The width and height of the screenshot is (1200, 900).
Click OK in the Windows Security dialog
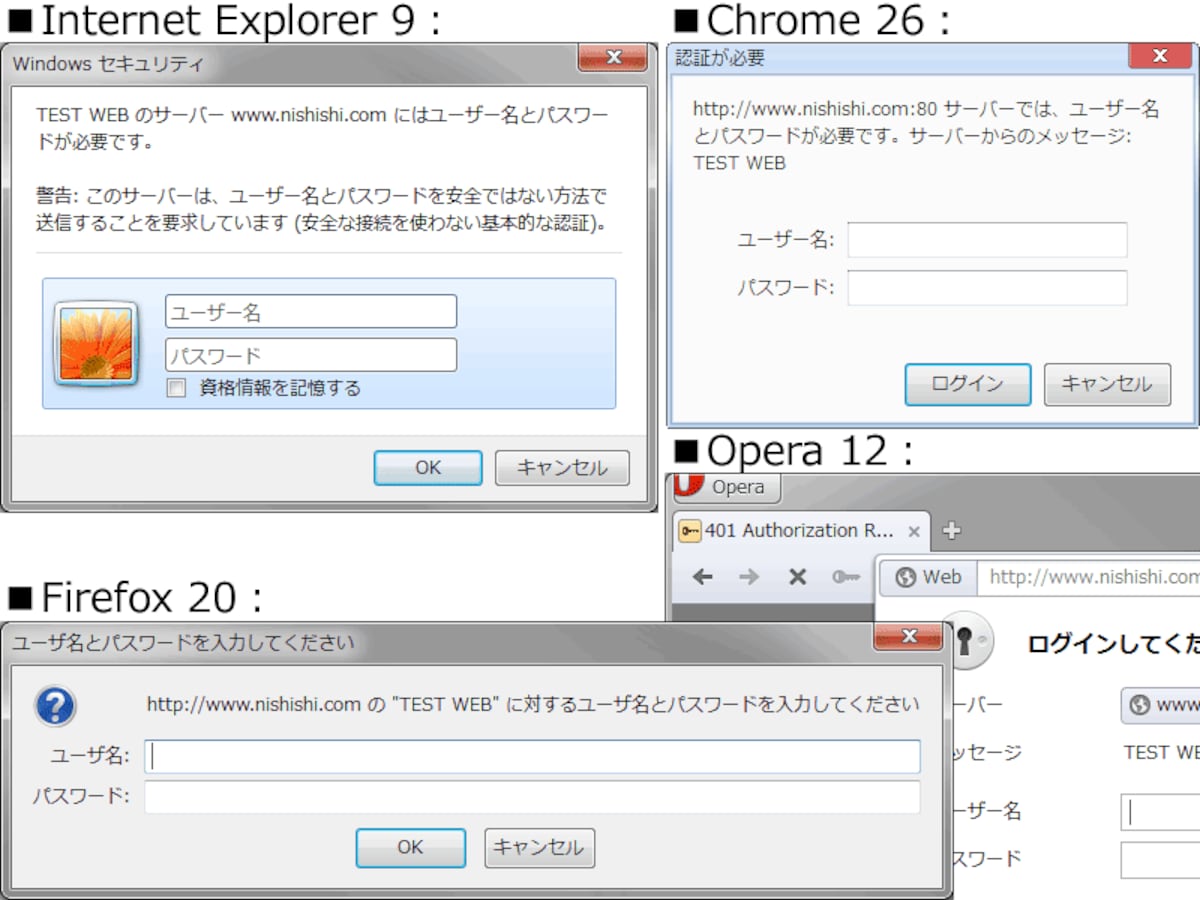click(x=428, y=468)
